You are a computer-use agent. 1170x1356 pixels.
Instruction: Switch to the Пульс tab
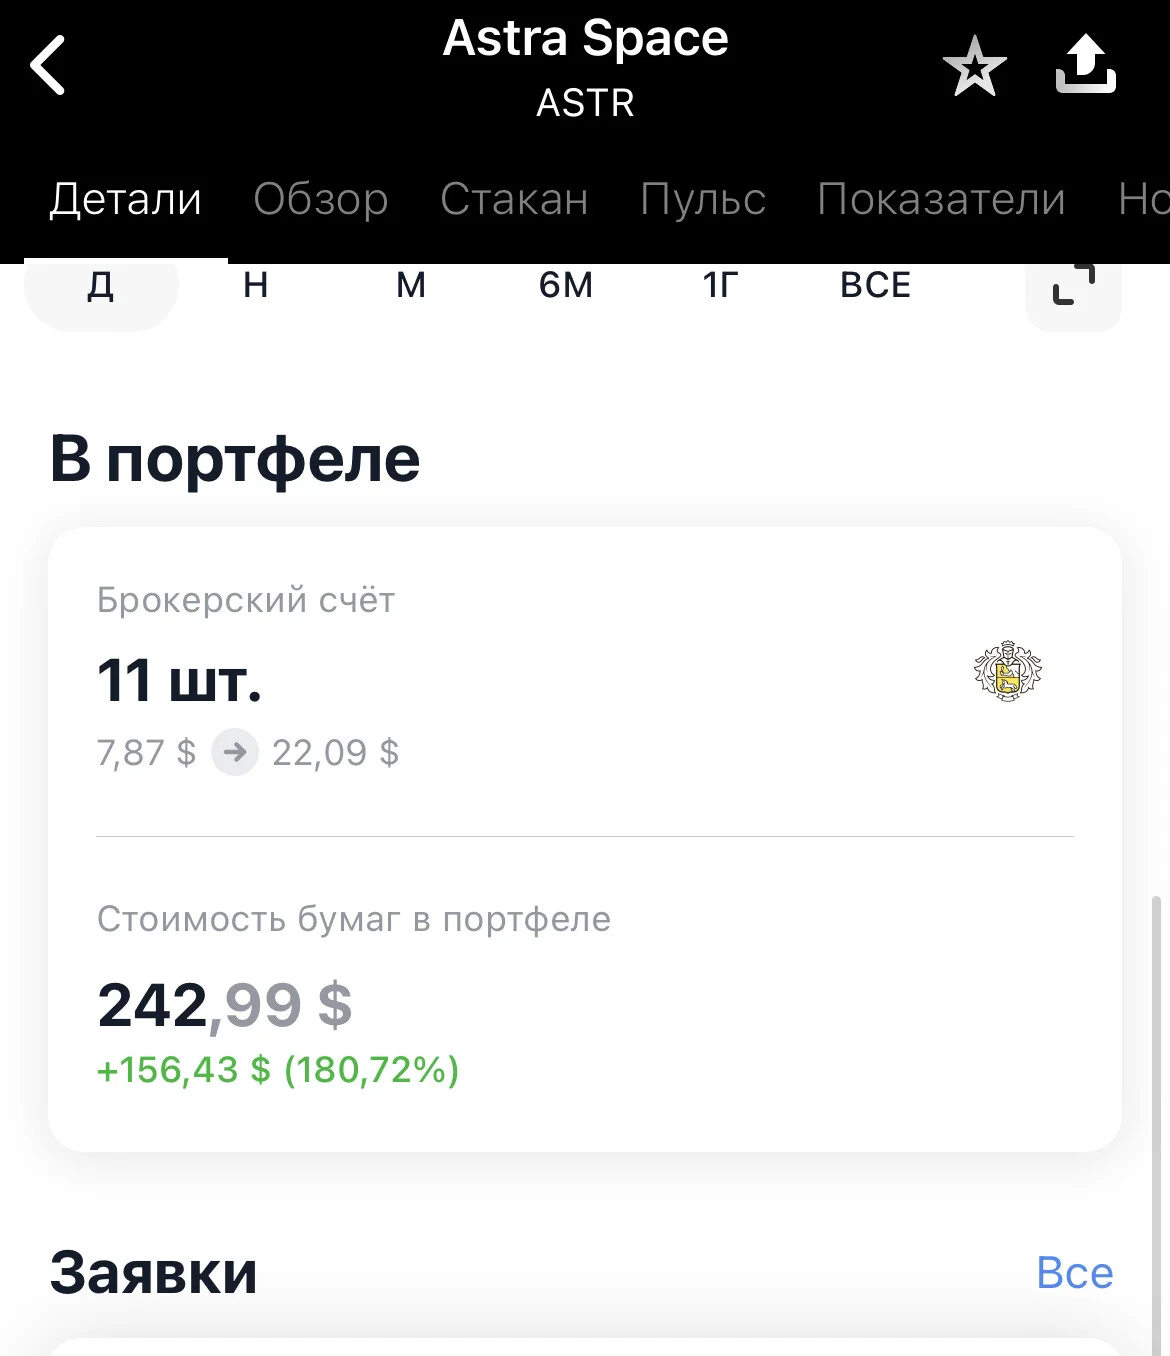click(x=703, y=199)
